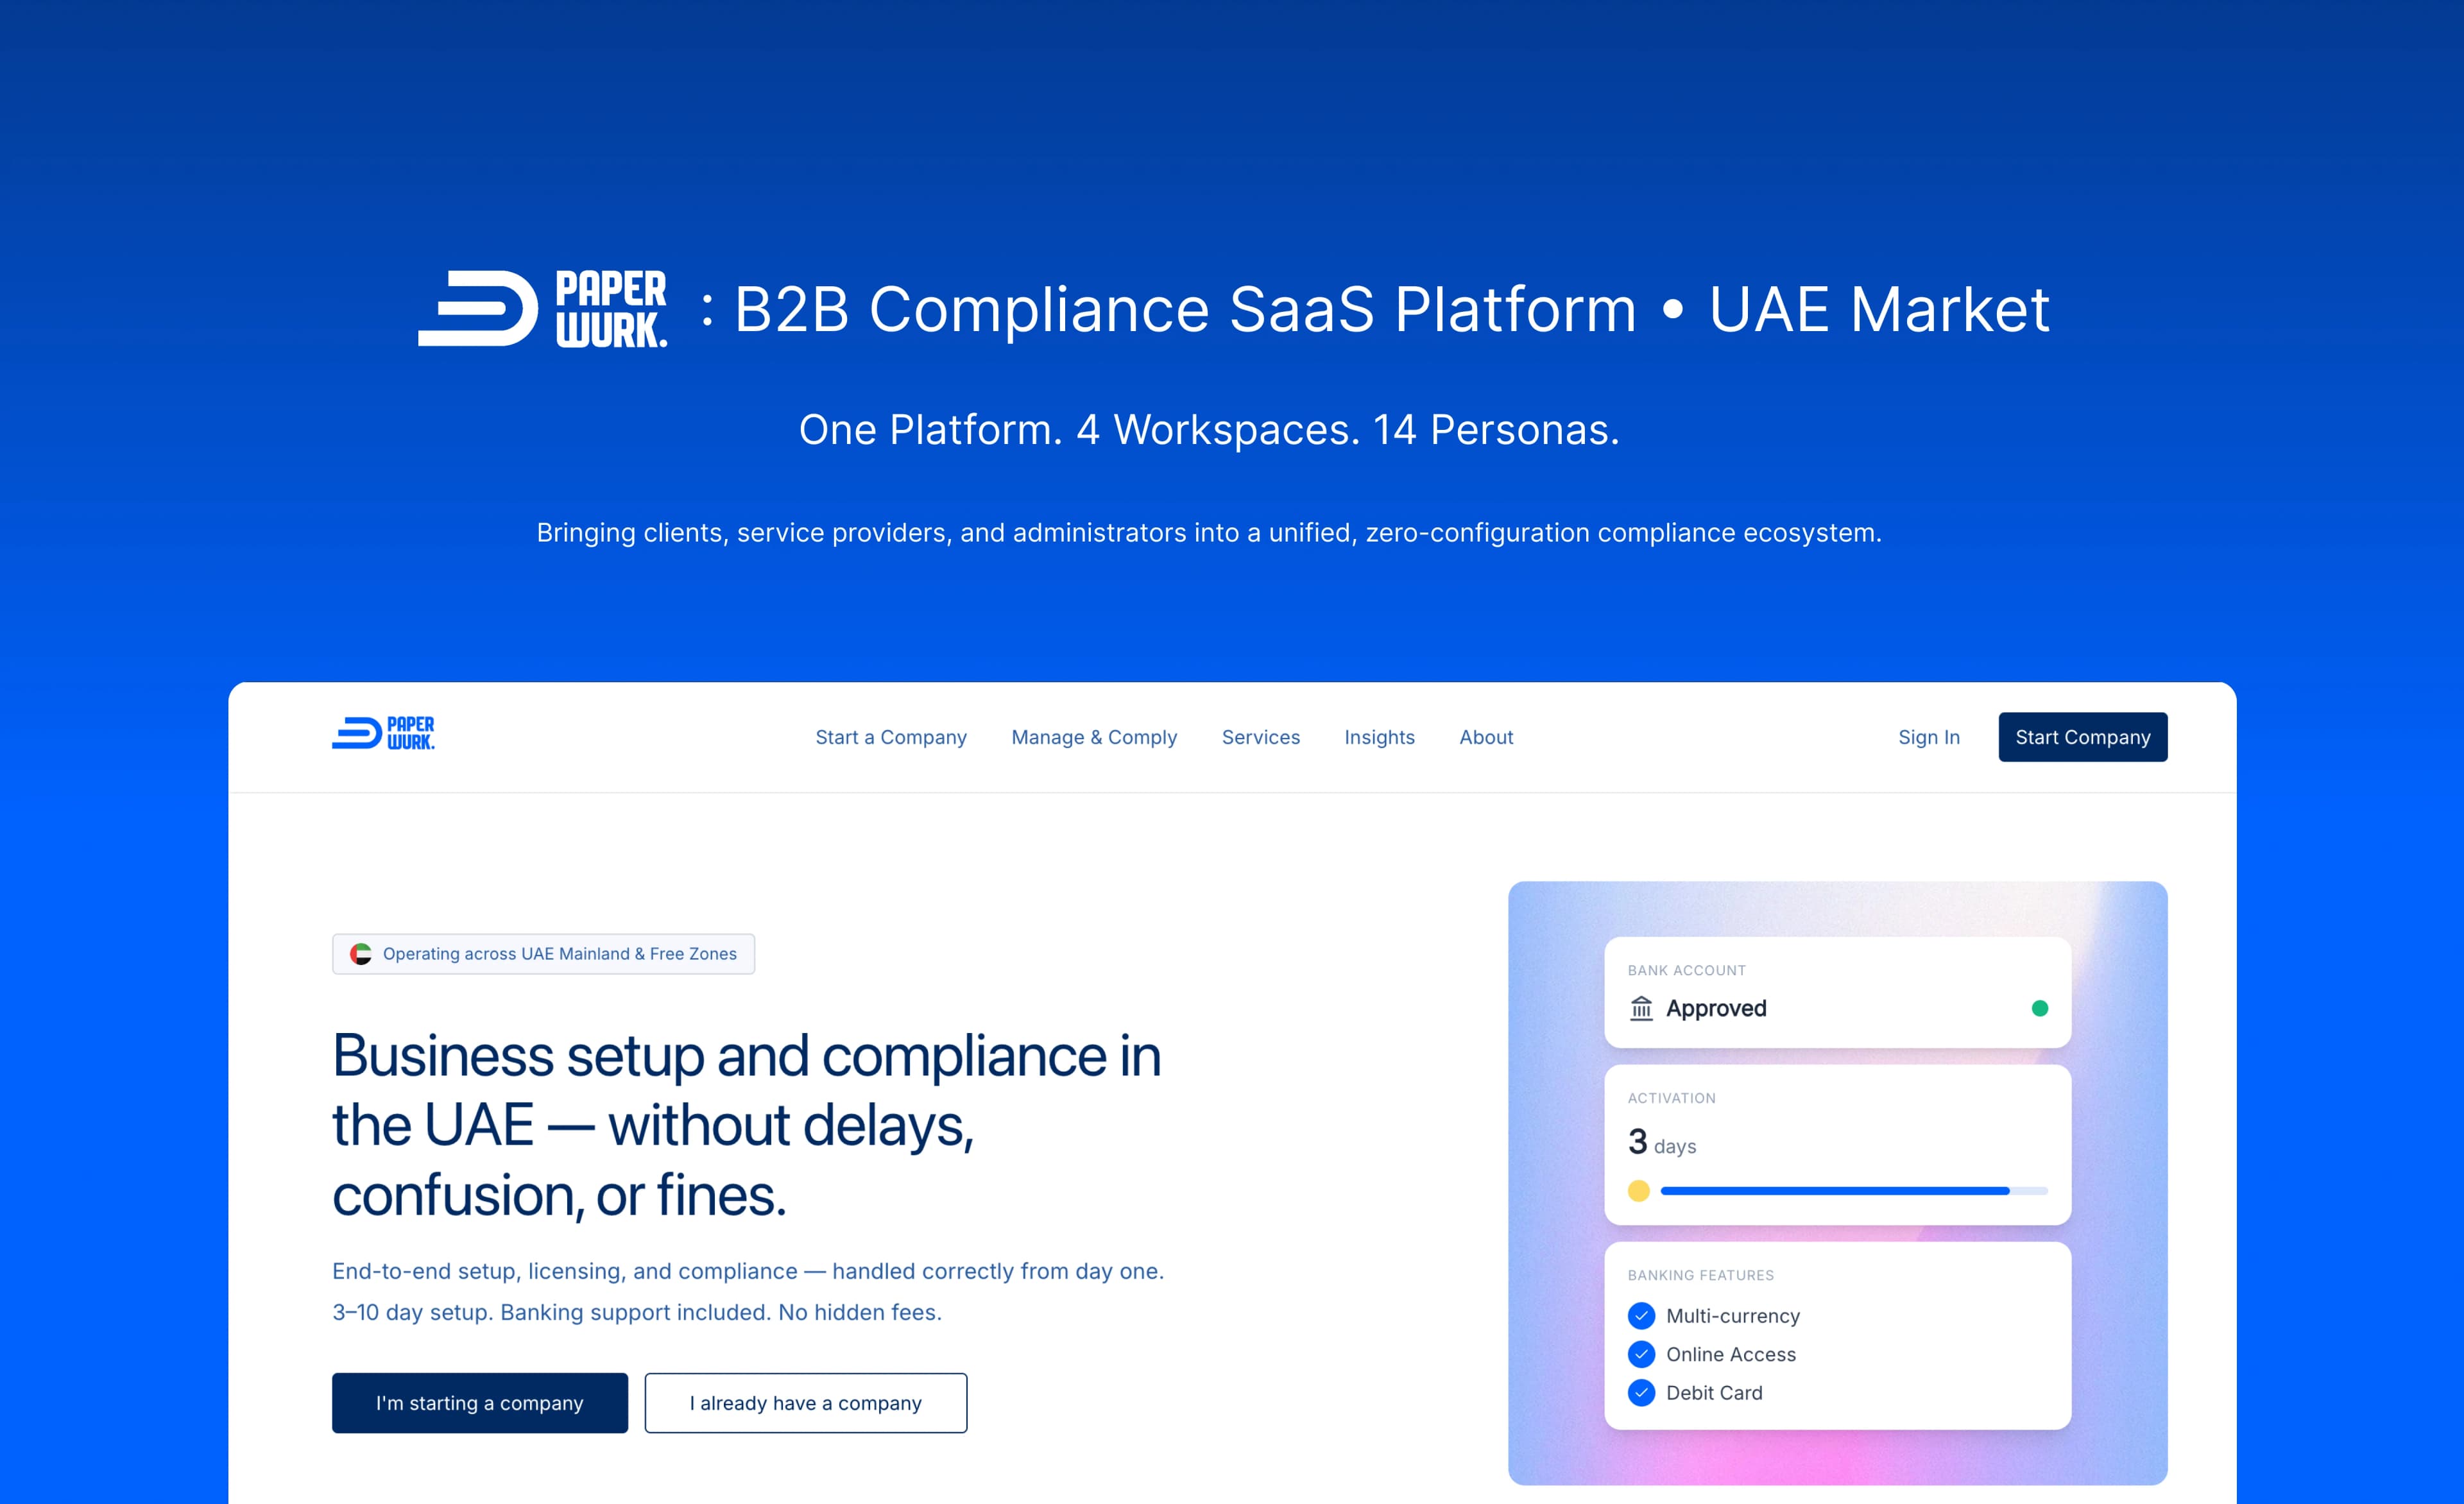The image size is (2464, 1504).
Task: Click the Bringing clients, service providers tagline
Action: (x=1209, y=533)
